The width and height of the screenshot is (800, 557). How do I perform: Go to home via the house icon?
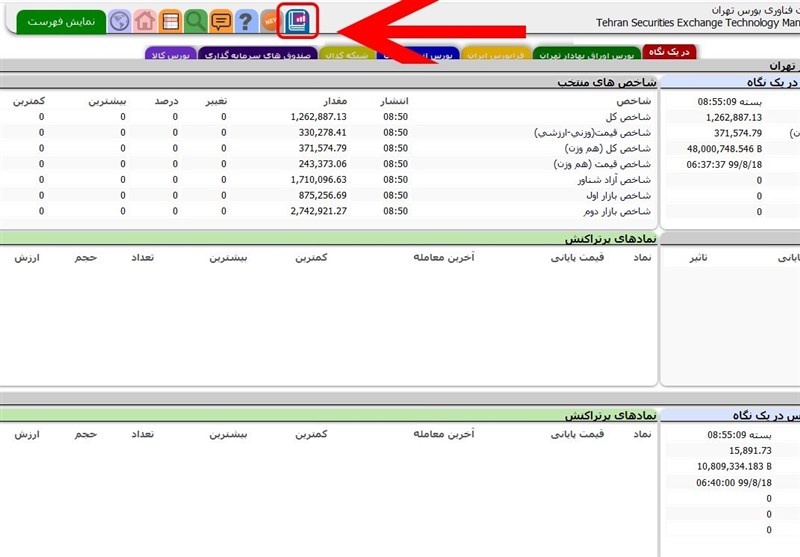146,21
